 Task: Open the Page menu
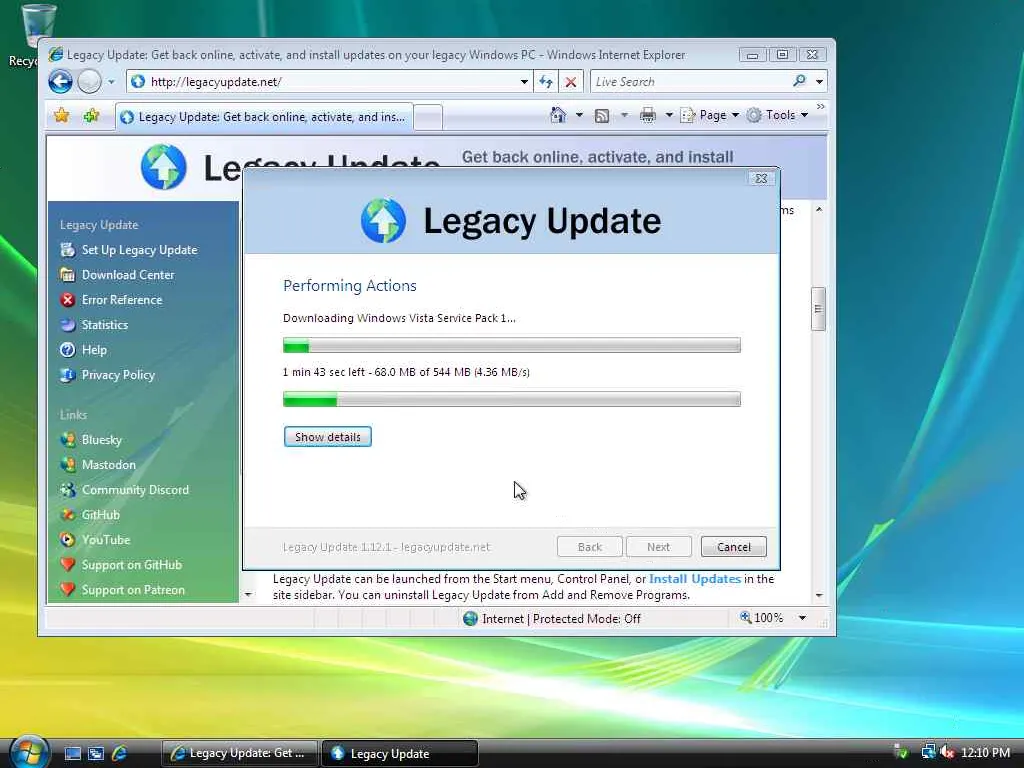pos(710,115)
